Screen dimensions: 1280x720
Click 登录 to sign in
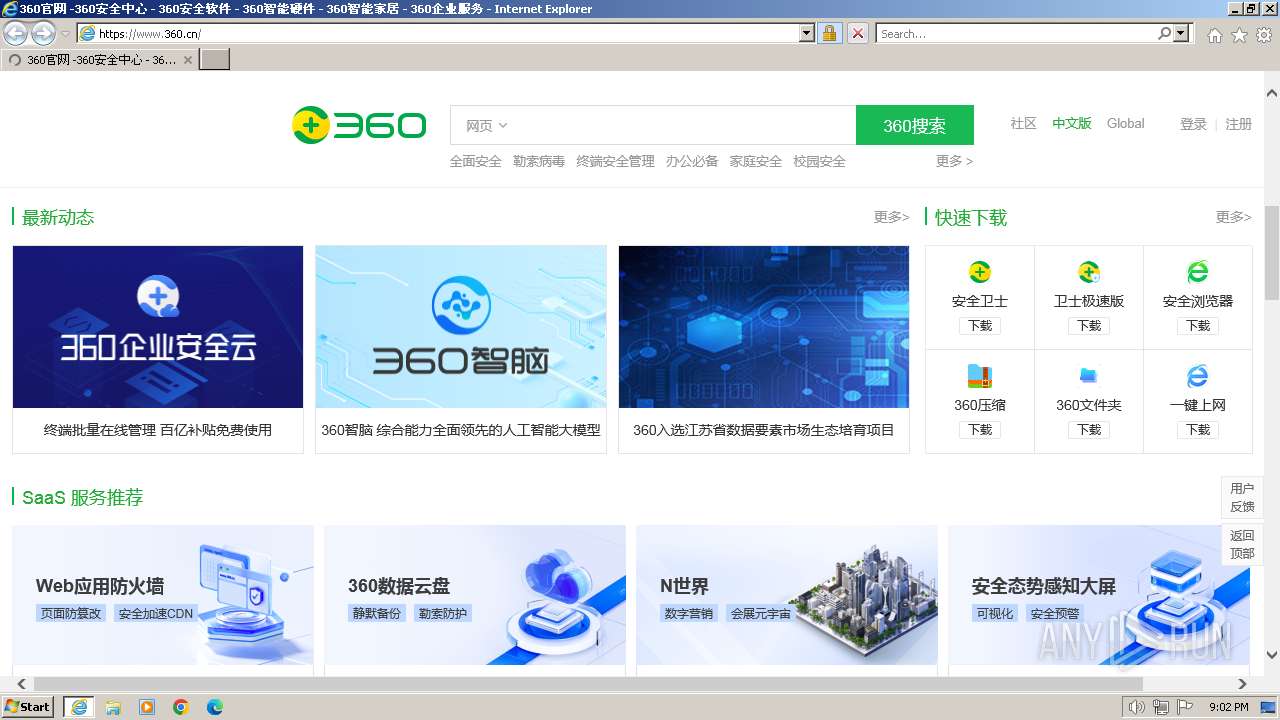pyautogui.click(x=1193, y=124)
